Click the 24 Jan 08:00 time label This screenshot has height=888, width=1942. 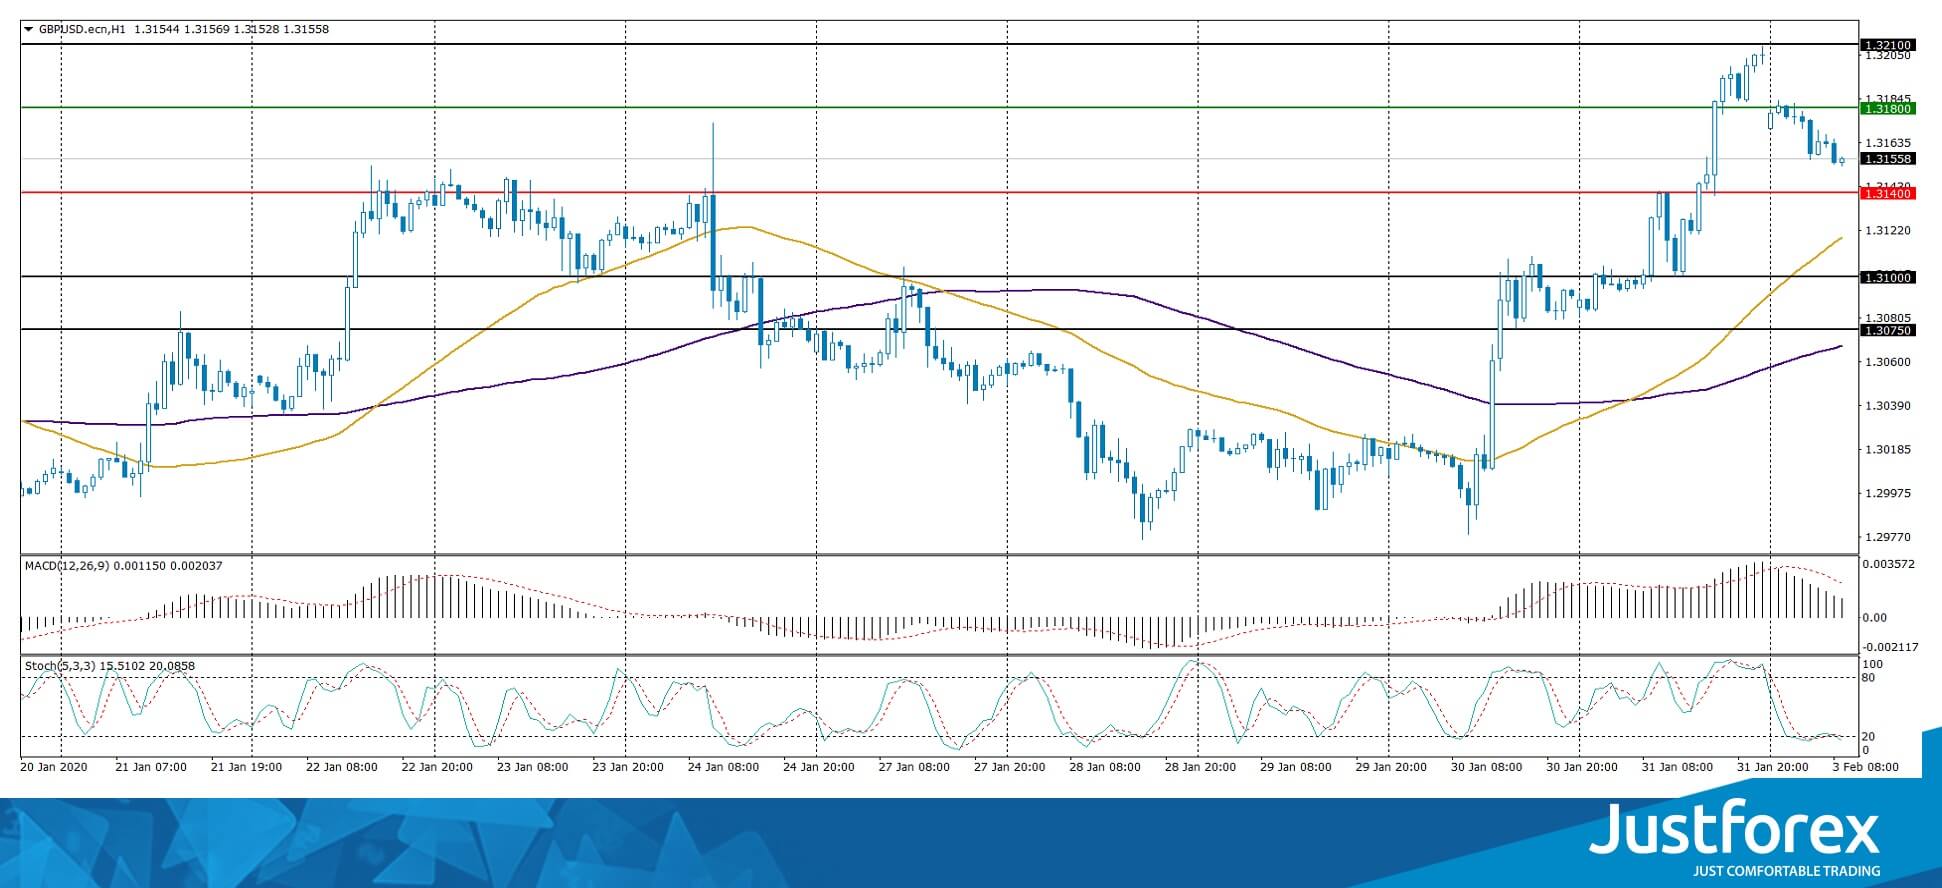tap(723, 767)
